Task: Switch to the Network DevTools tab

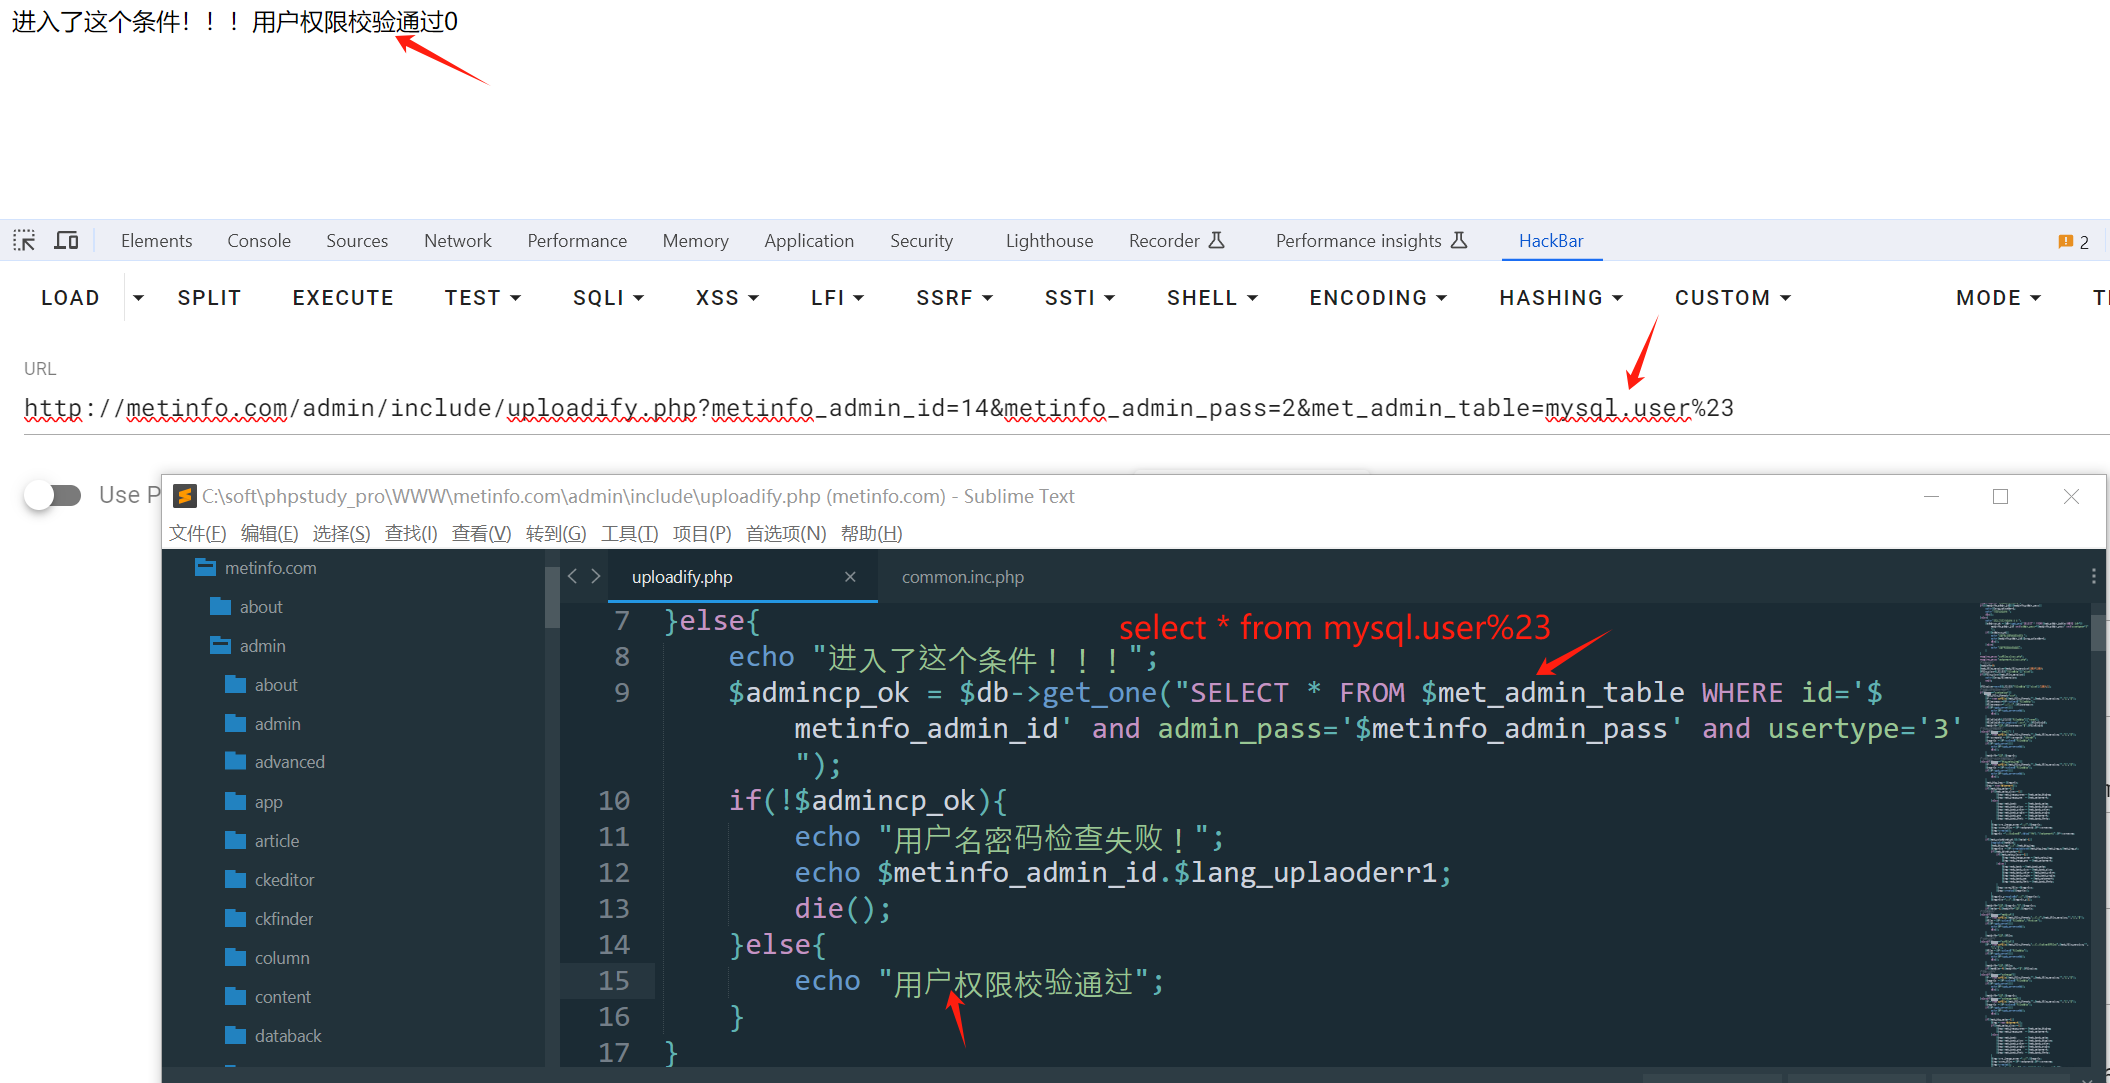Action: pyautogui.click(x=457, y=241)
